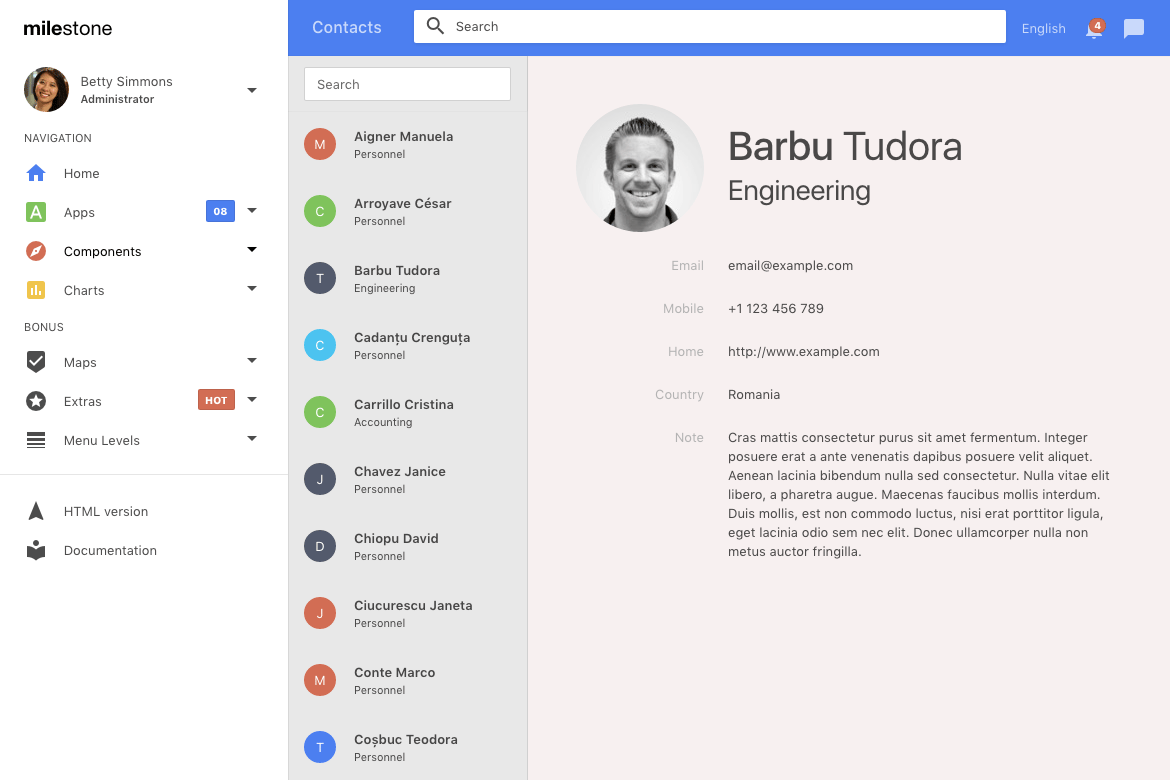The width and height of the screenshot is (1170, 780).
Task: Click the Components compass icon
Action: tap(36, 251)
